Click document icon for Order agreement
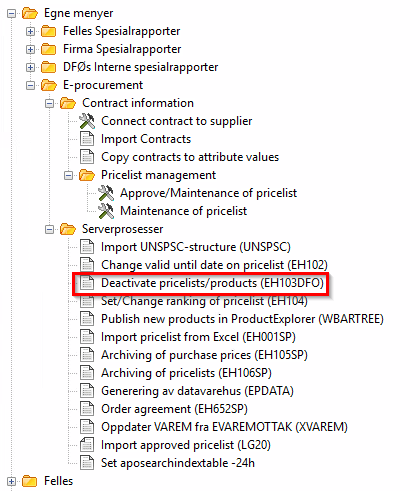This screenshot has width=420, height=491. (x=87, y=409)
